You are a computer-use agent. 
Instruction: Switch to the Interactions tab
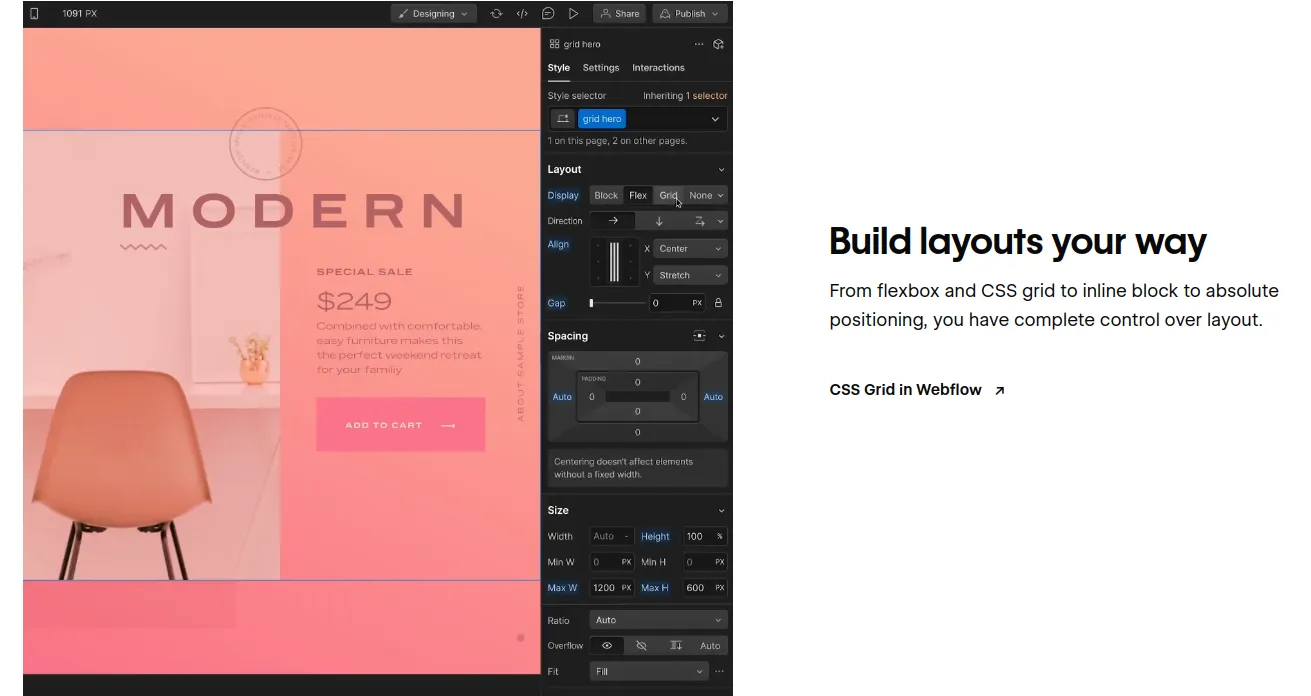point(658,68)
